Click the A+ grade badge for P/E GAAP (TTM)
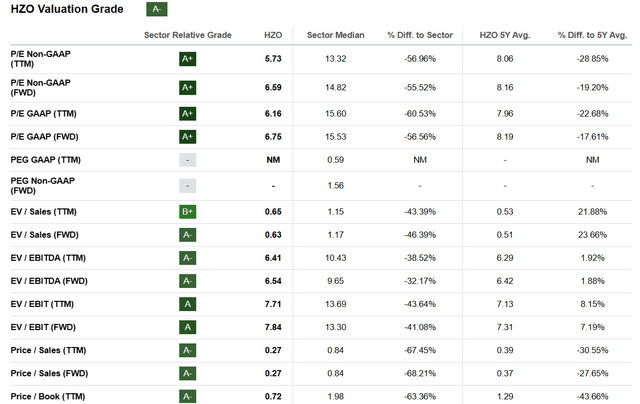 (187, 113)
